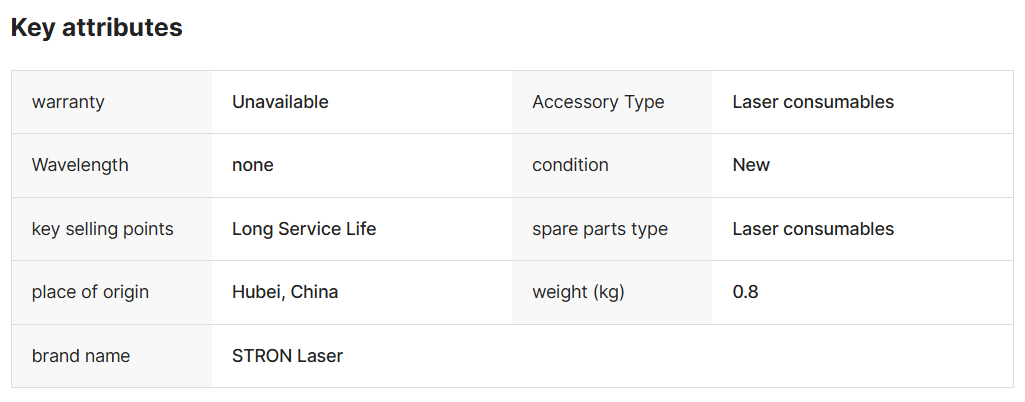Image resolution: width=1025 pixels, height=402 pixels.
Task: Click the empty cell beside STRON Laser
Action: (763, 356)
